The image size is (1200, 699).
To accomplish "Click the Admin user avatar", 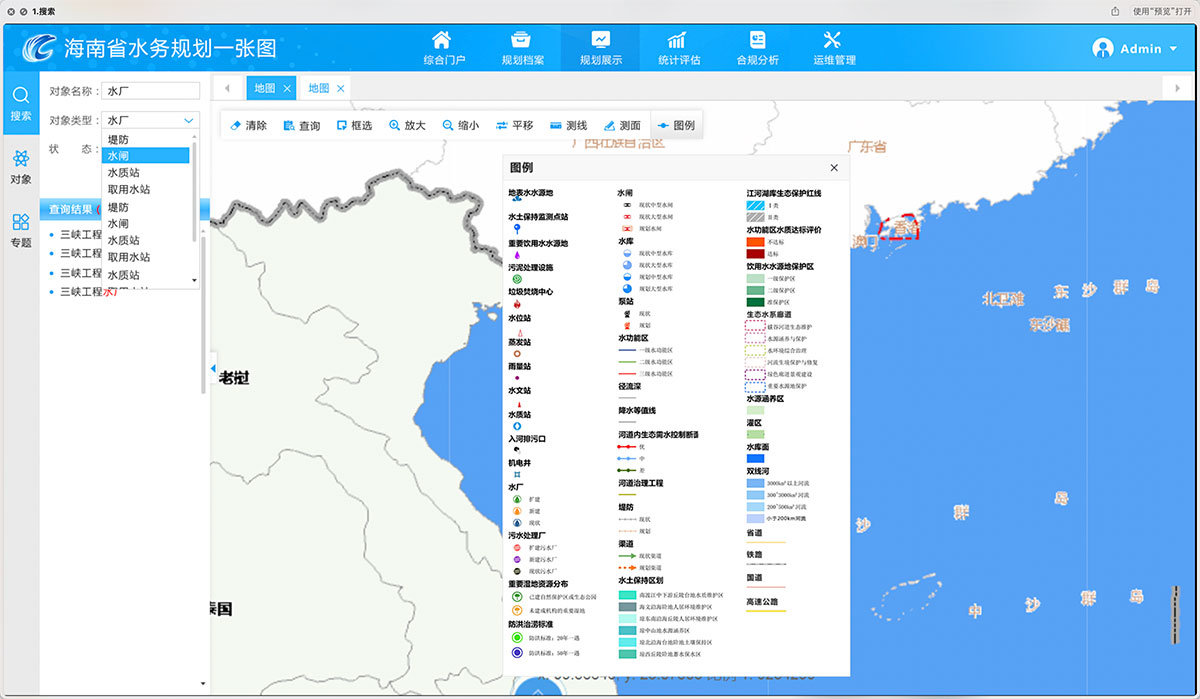I will click(1103, 48).
